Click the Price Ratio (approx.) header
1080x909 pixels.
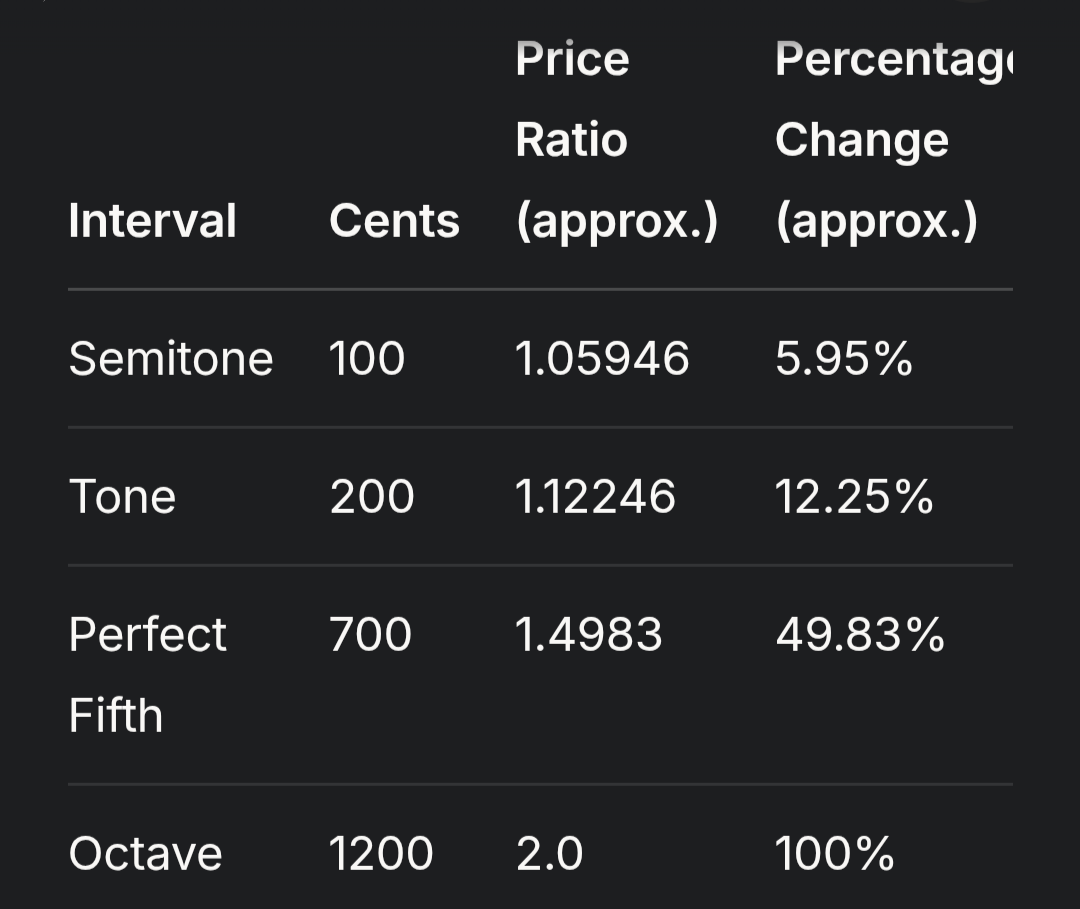tap(616, 140)
